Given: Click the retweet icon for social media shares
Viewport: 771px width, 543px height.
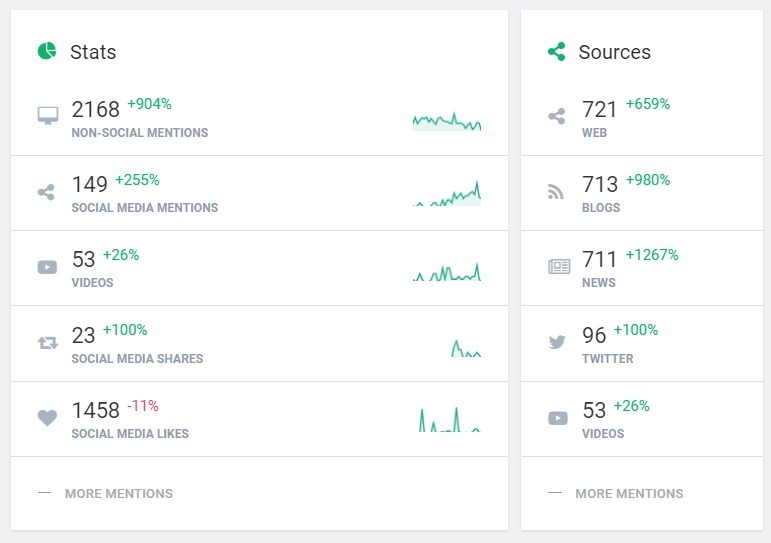Looking at the screenshot, I should (47, 343).
